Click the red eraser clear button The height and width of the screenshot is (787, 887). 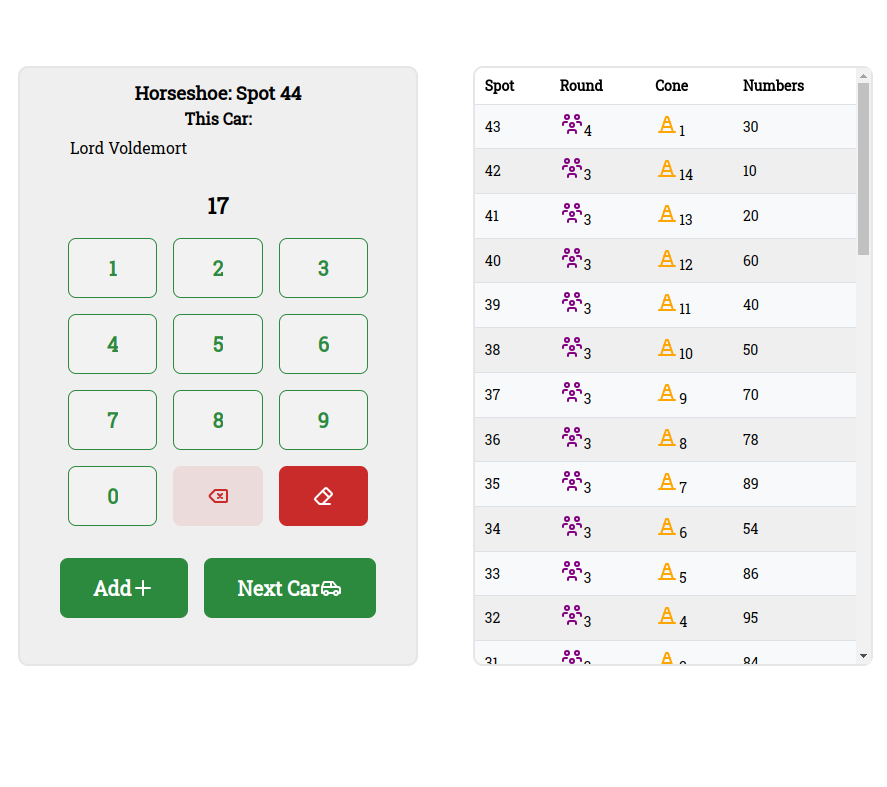323,496
